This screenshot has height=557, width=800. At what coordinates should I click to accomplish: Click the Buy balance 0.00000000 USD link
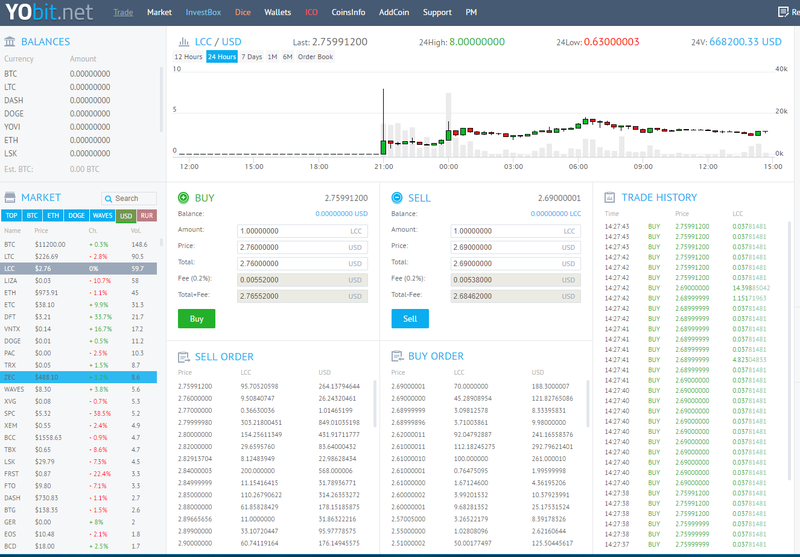click(341, 214)
